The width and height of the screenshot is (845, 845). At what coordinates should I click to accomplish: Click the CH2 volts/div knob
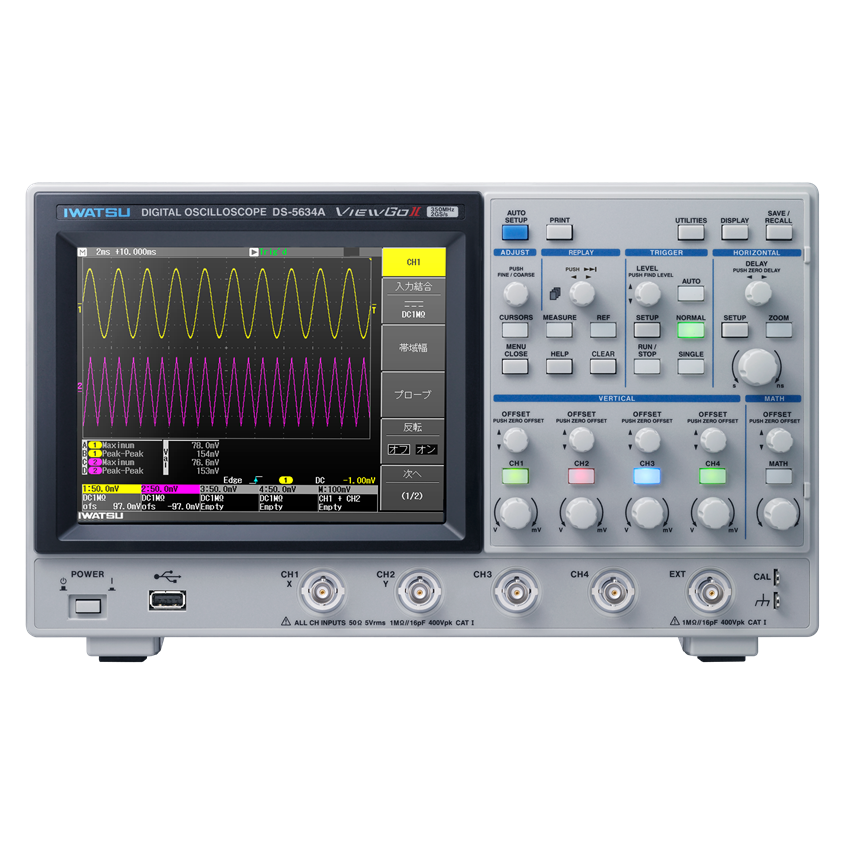pyautogui.click(x=581, y=513)
